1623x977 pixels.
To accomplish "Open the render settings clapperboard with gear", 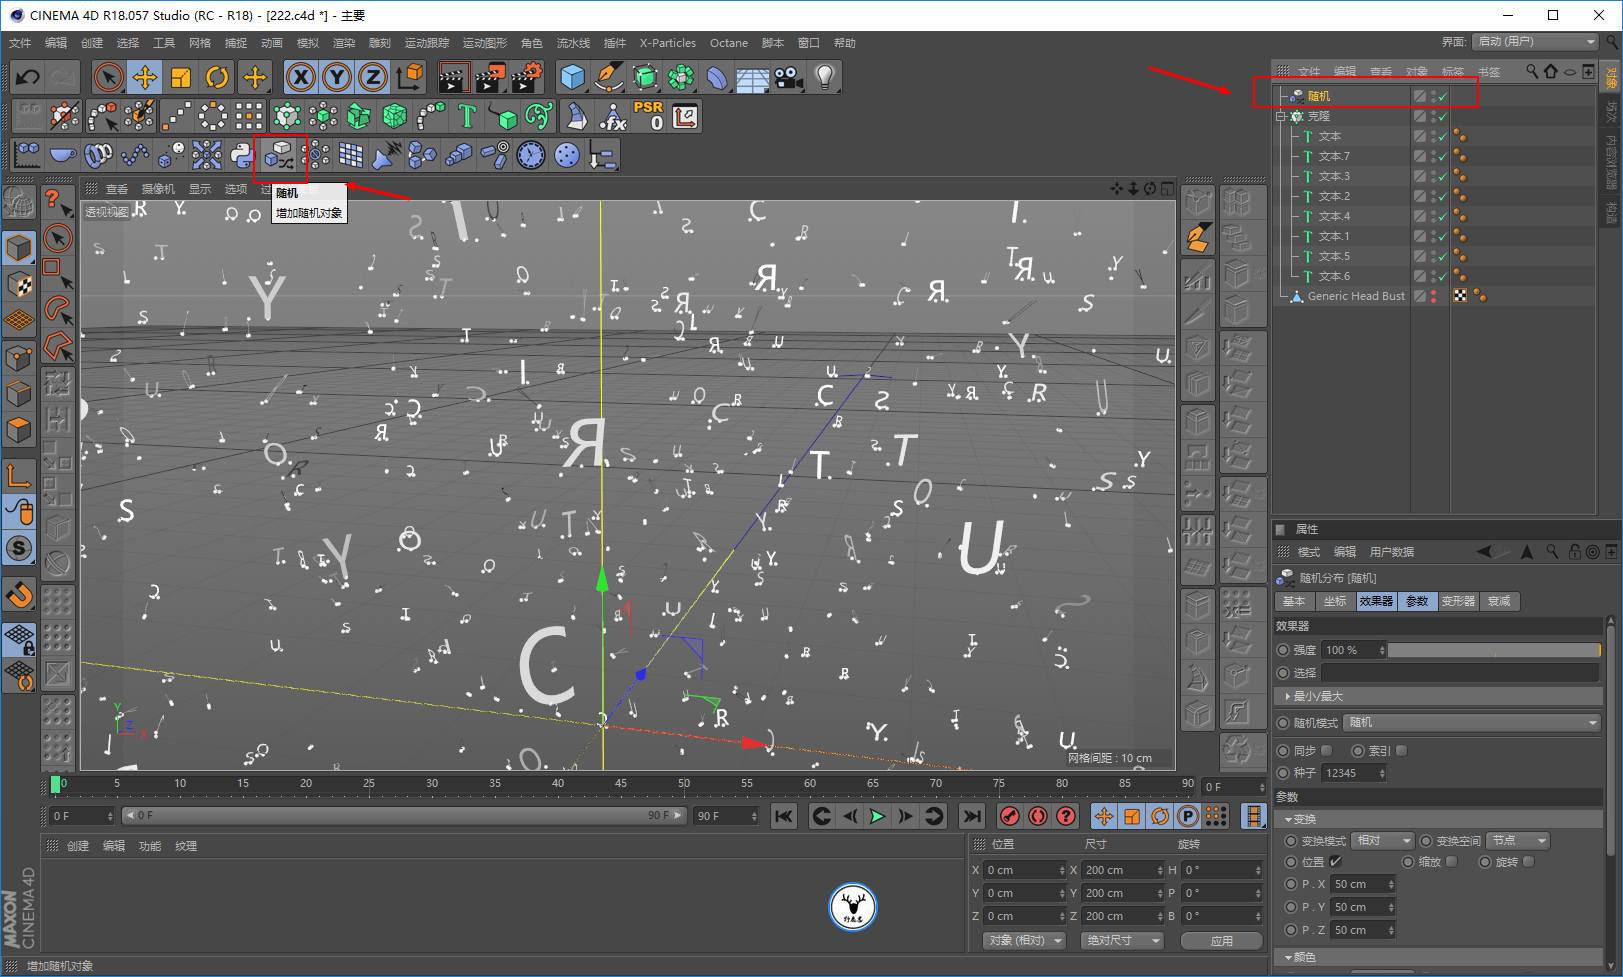I will [x=526, y=77].
